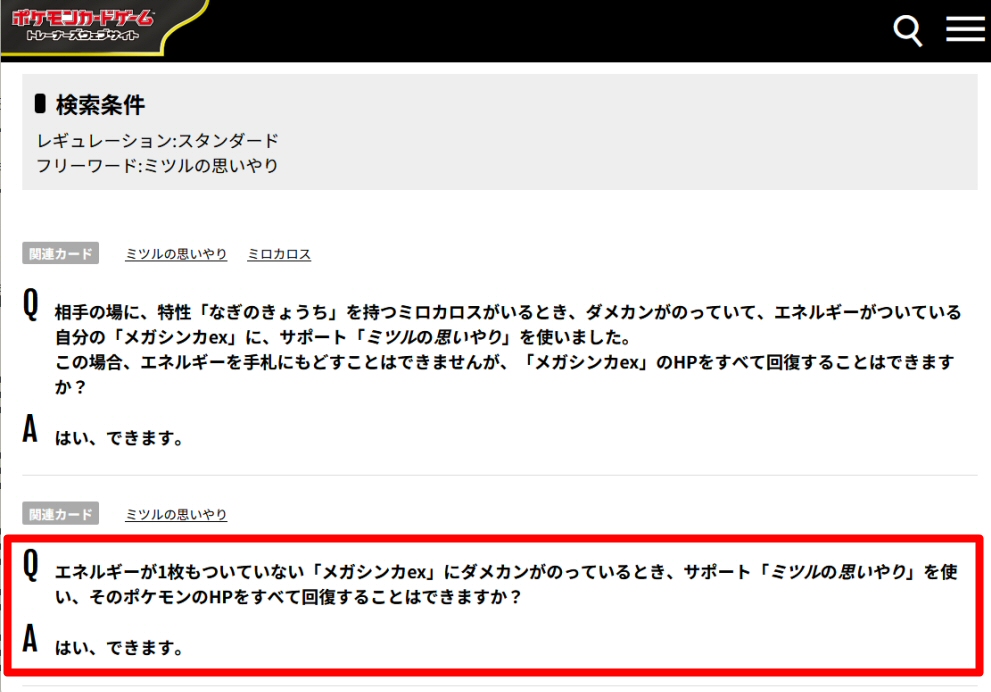This screenshot has width=991, height=692.
Task: Open the first ミツルの思いやり related card link
Action: [x=176, y=253]
